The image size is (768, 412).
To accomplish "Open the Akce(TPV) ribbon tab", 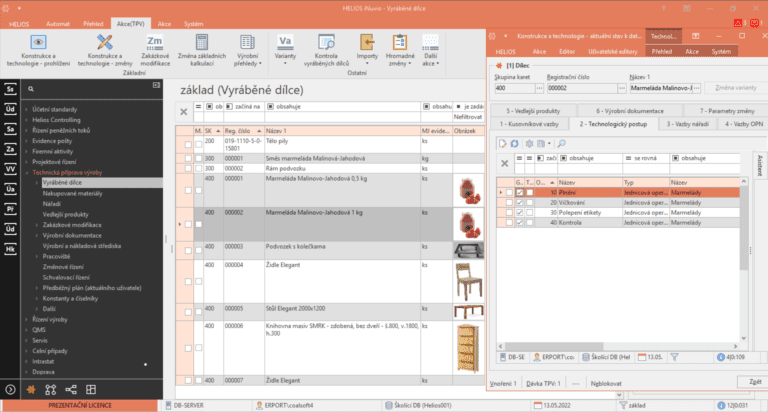I will [x=130, y=24].
